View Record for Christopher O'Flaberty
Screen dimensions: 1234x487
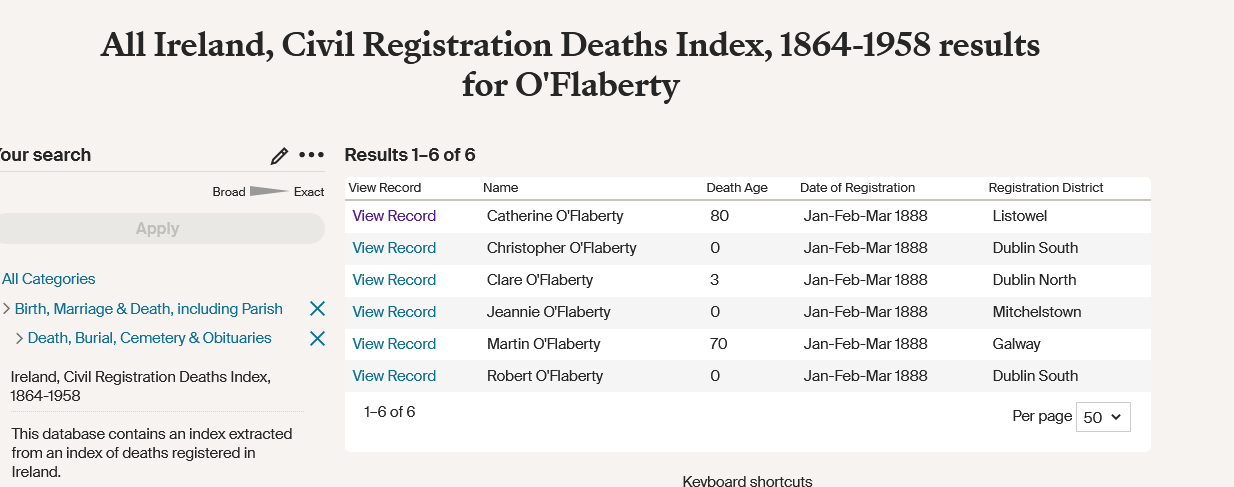coord(394,248)
